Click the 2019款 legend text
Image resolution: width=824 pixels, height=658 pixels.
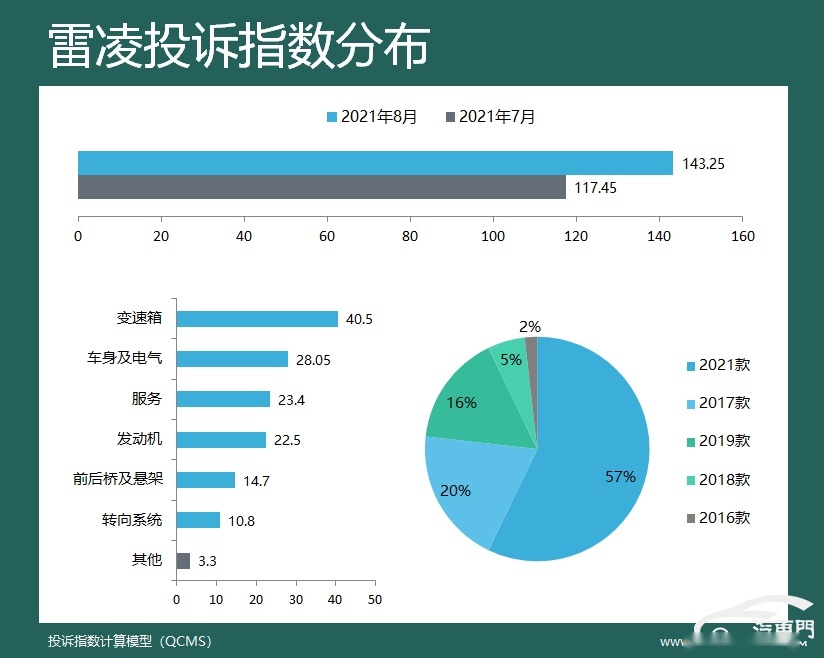[725, 441]
